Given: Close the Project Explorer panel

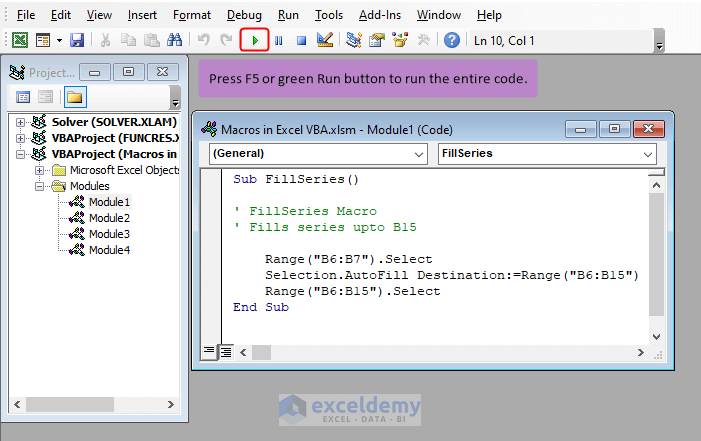Looking at the screenshot, I should pos(163,72).
